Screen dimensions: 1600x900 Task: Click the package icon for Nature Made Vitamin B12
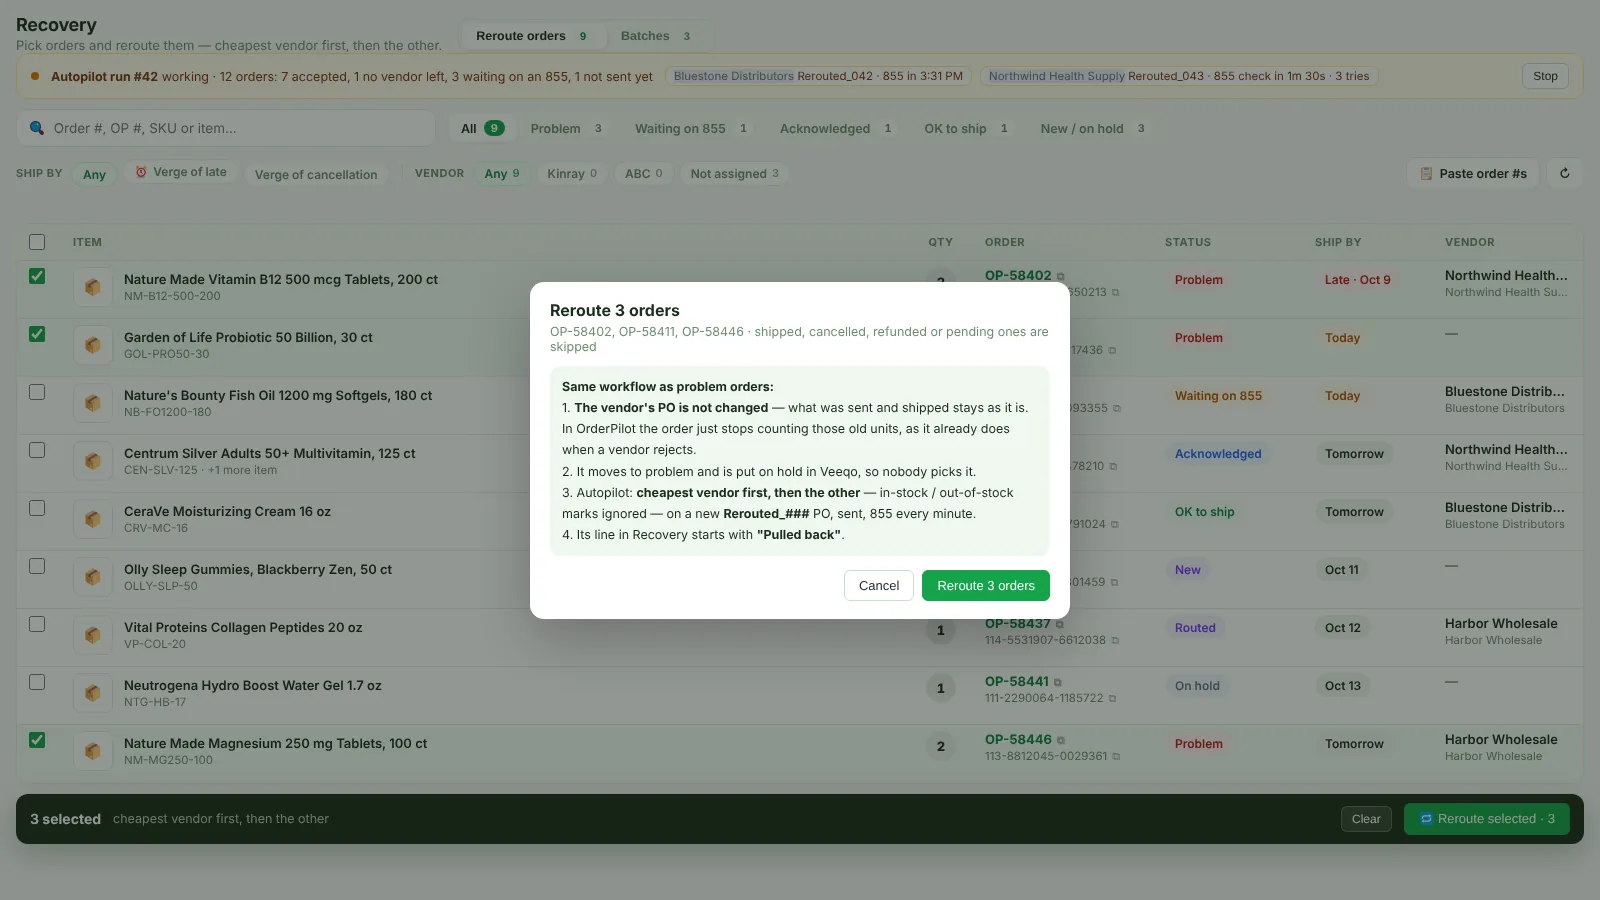(93, 287)
